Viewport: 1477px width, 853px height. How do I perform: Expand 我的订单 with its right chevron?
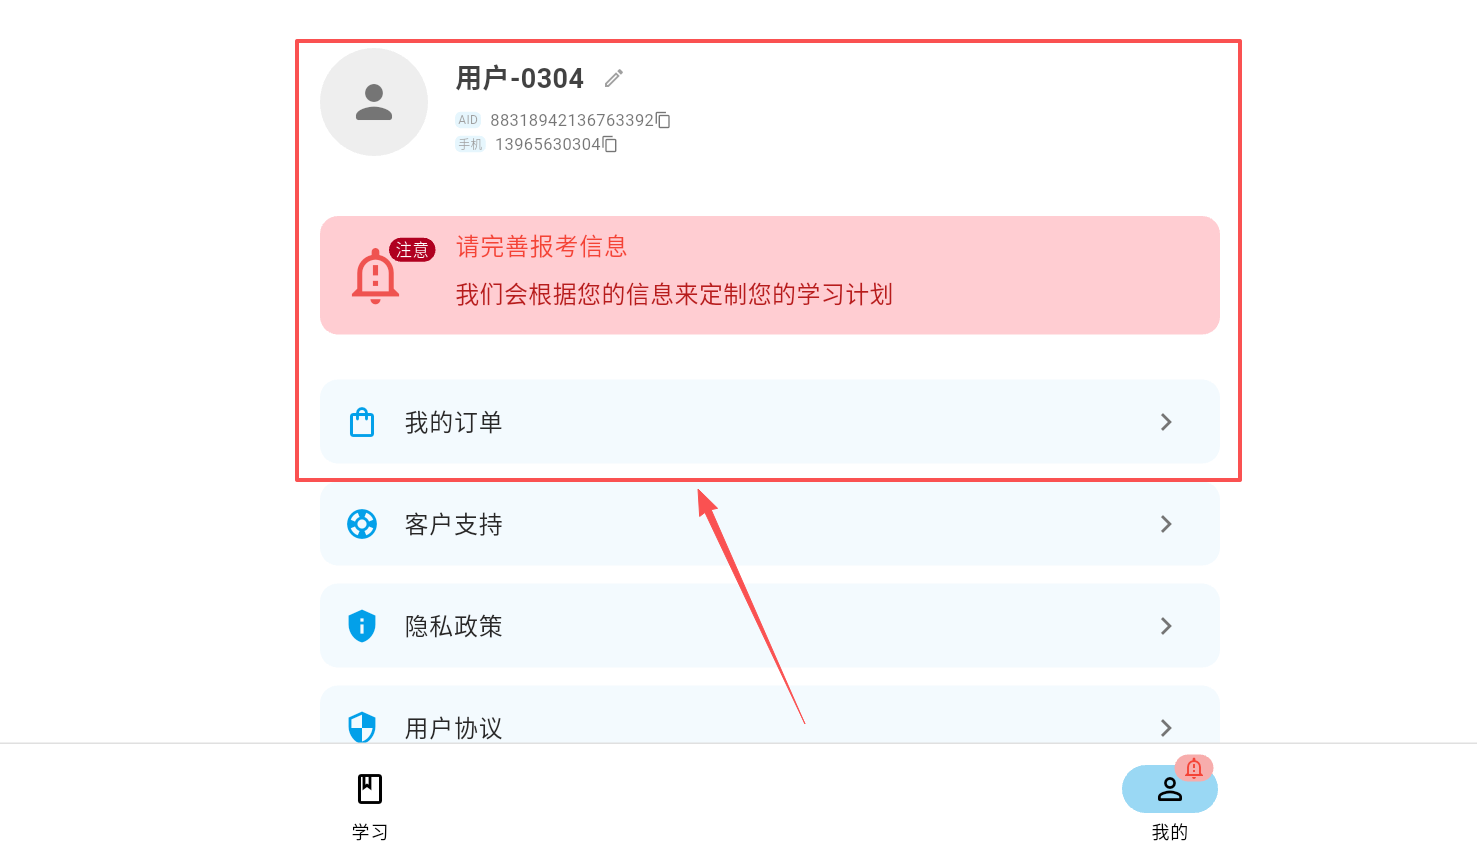click(x=1166, y=422)
